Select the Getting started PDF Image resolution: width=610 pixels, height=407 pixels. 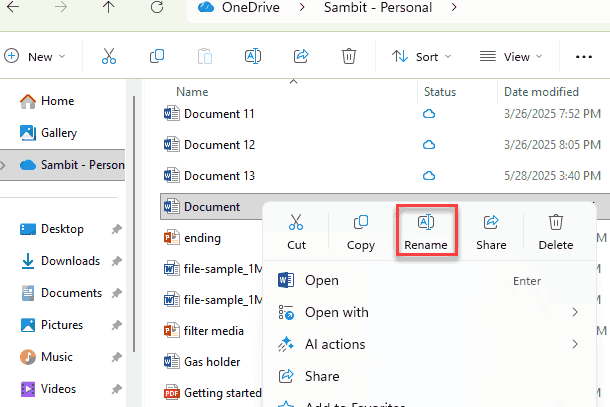(212, 393)
